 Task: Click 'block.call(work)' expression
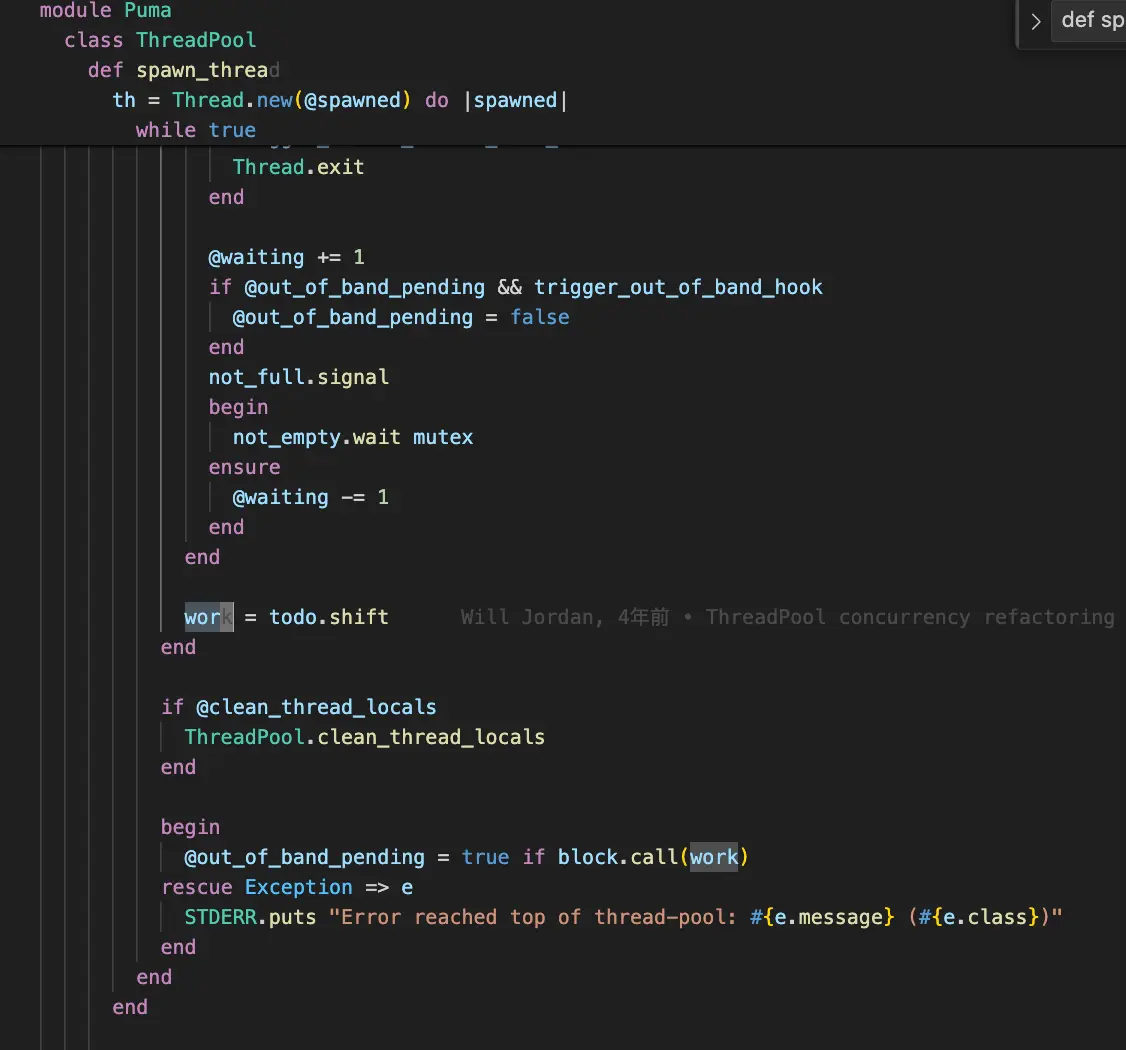click(653, 858)
